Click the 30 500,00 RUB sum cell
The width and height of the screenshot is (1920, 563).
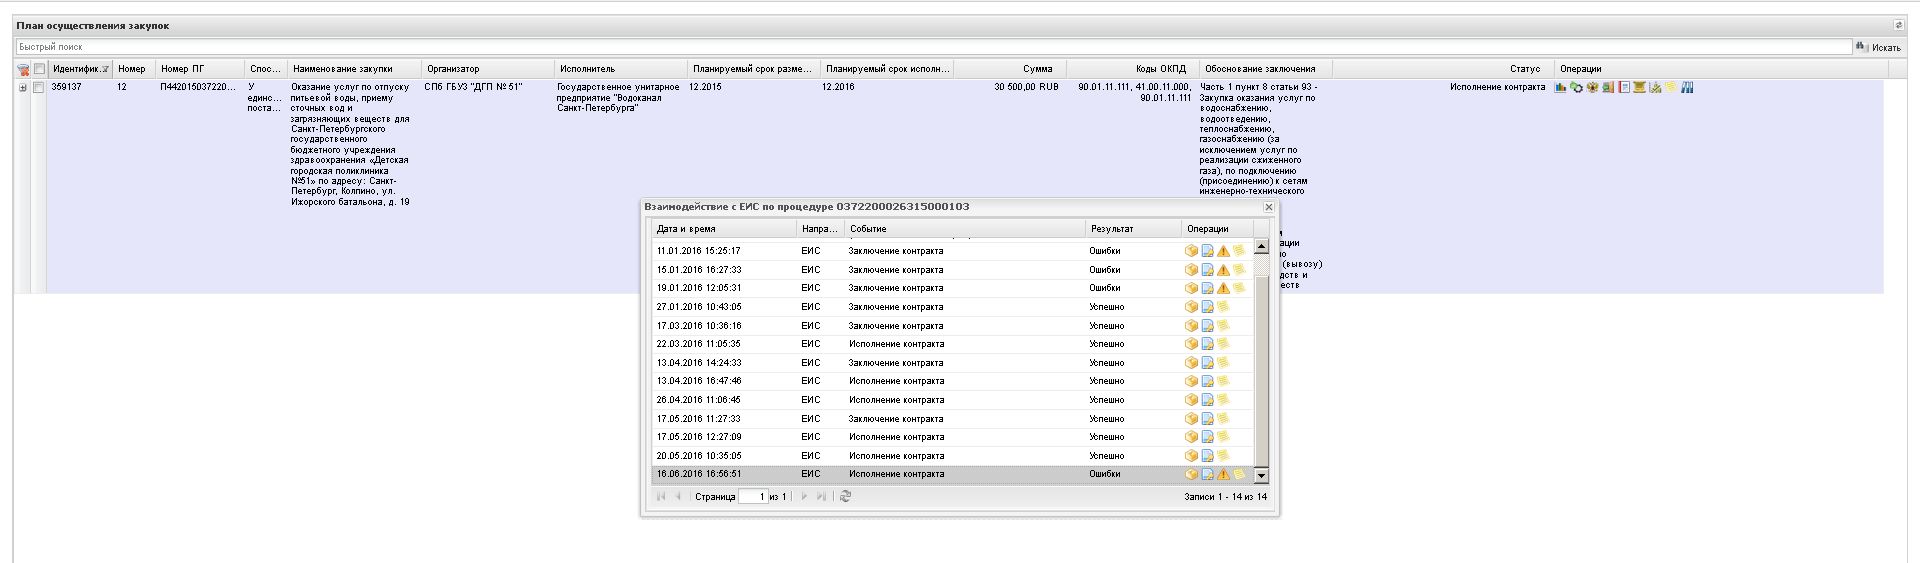(1026, 87)
